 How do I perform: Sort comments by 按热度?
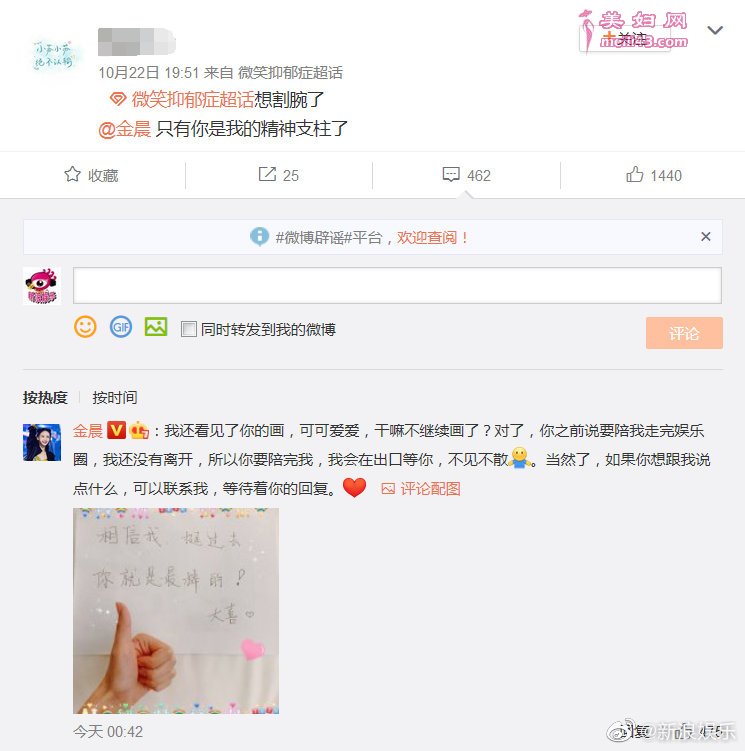point(45,398)
